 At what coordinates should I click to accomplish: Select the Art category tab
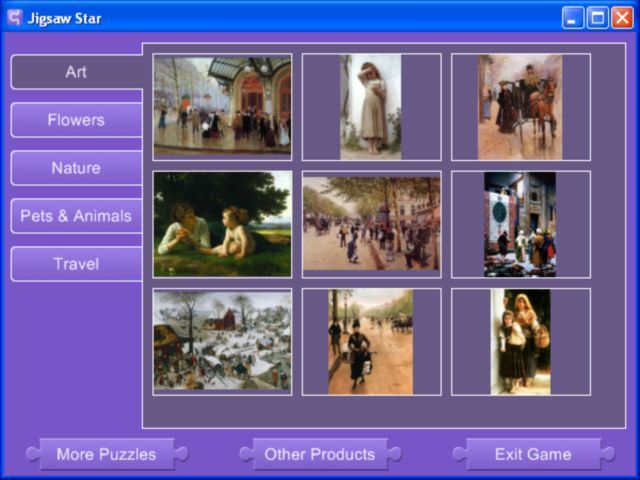[76, 72]
